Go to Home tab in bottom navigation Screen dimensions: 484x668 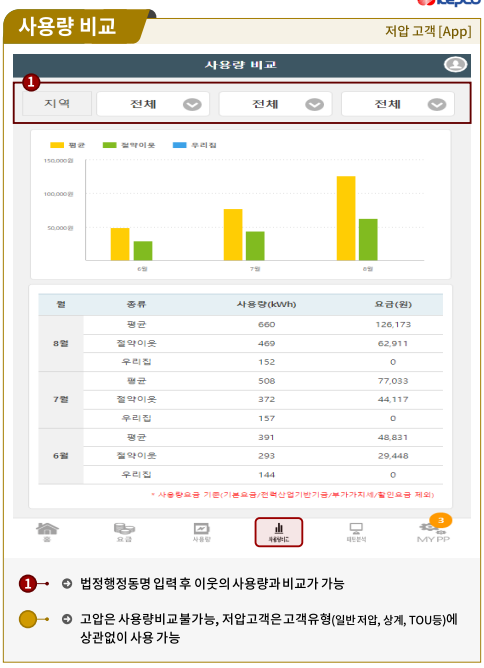coord(47,532)
